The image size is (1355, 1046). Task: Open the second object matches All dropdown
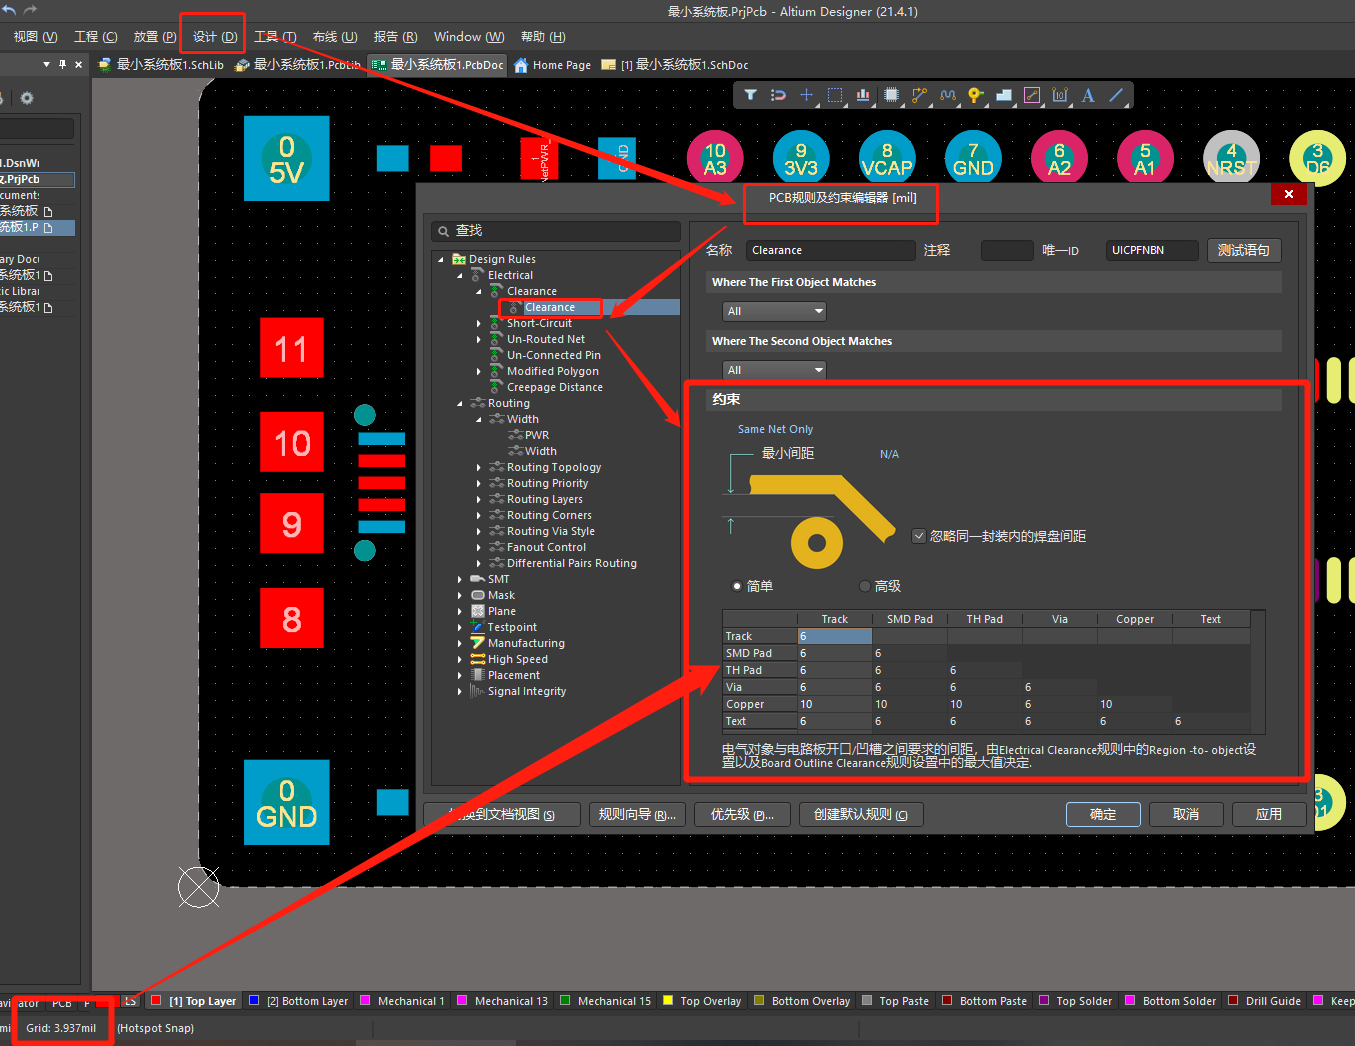(x=774, y=370)
